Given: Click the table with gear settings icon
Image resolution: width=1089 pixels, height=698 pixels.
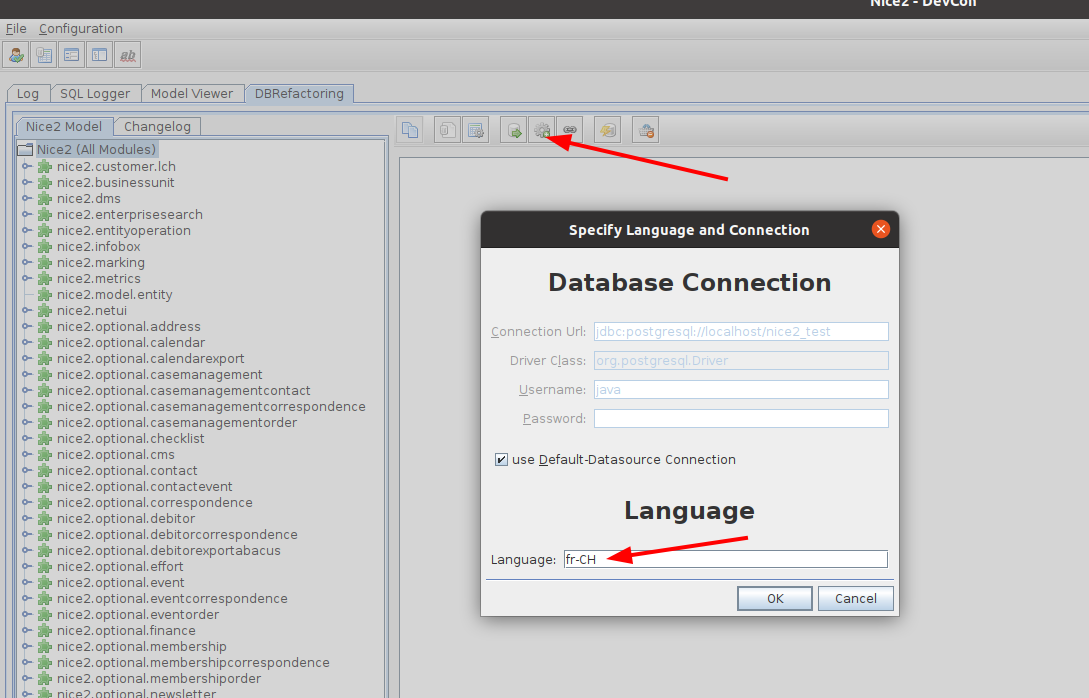Looking at the screenshot, I should coord(476,130).
